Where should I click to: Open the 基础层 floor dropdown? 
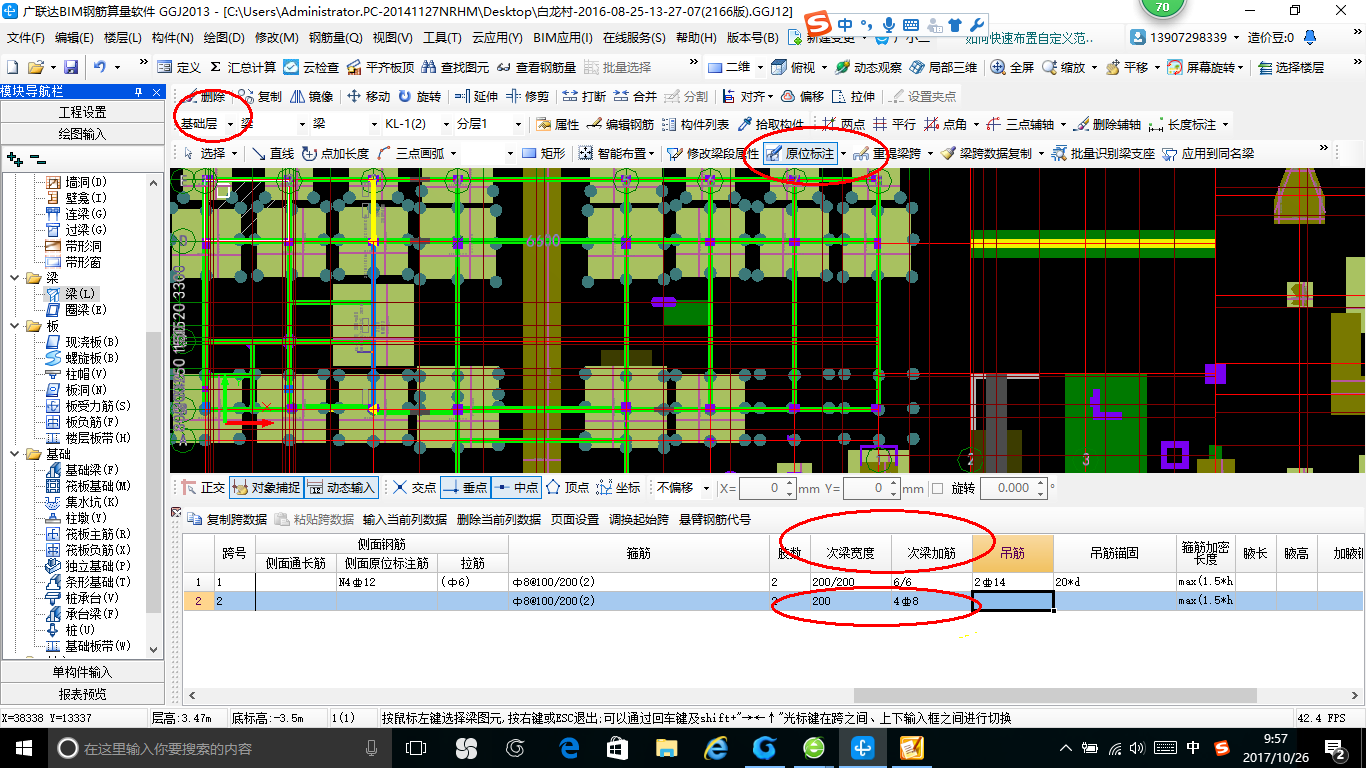[231, 124]
